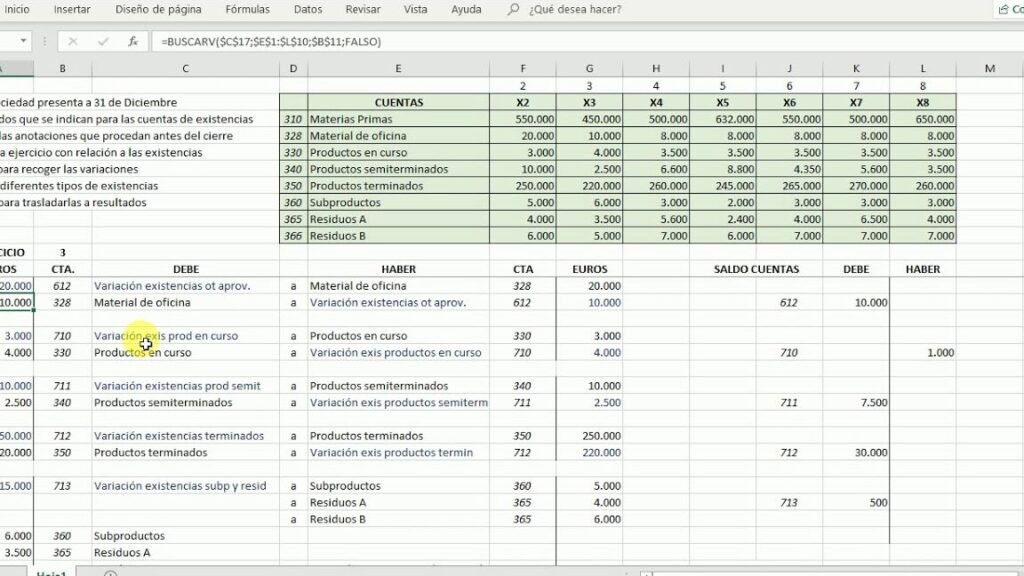
Task: Click saldo value 1.000 in HABER column
Action: [923, 353]
